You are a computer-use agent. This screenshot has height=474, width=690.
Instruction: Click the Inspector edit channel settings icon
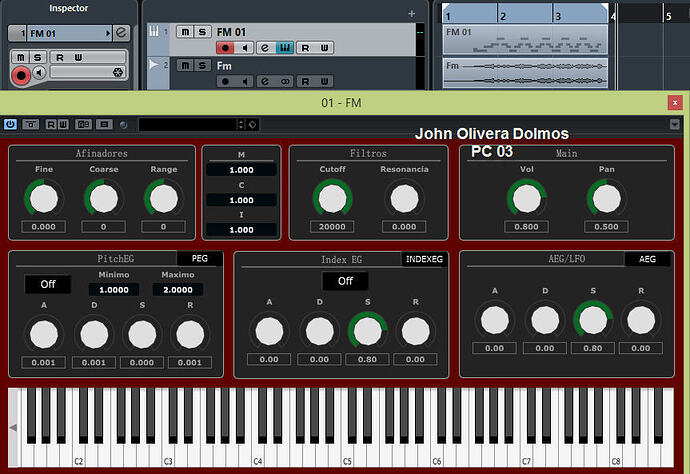pyautogui.click(x=121, y=33)
